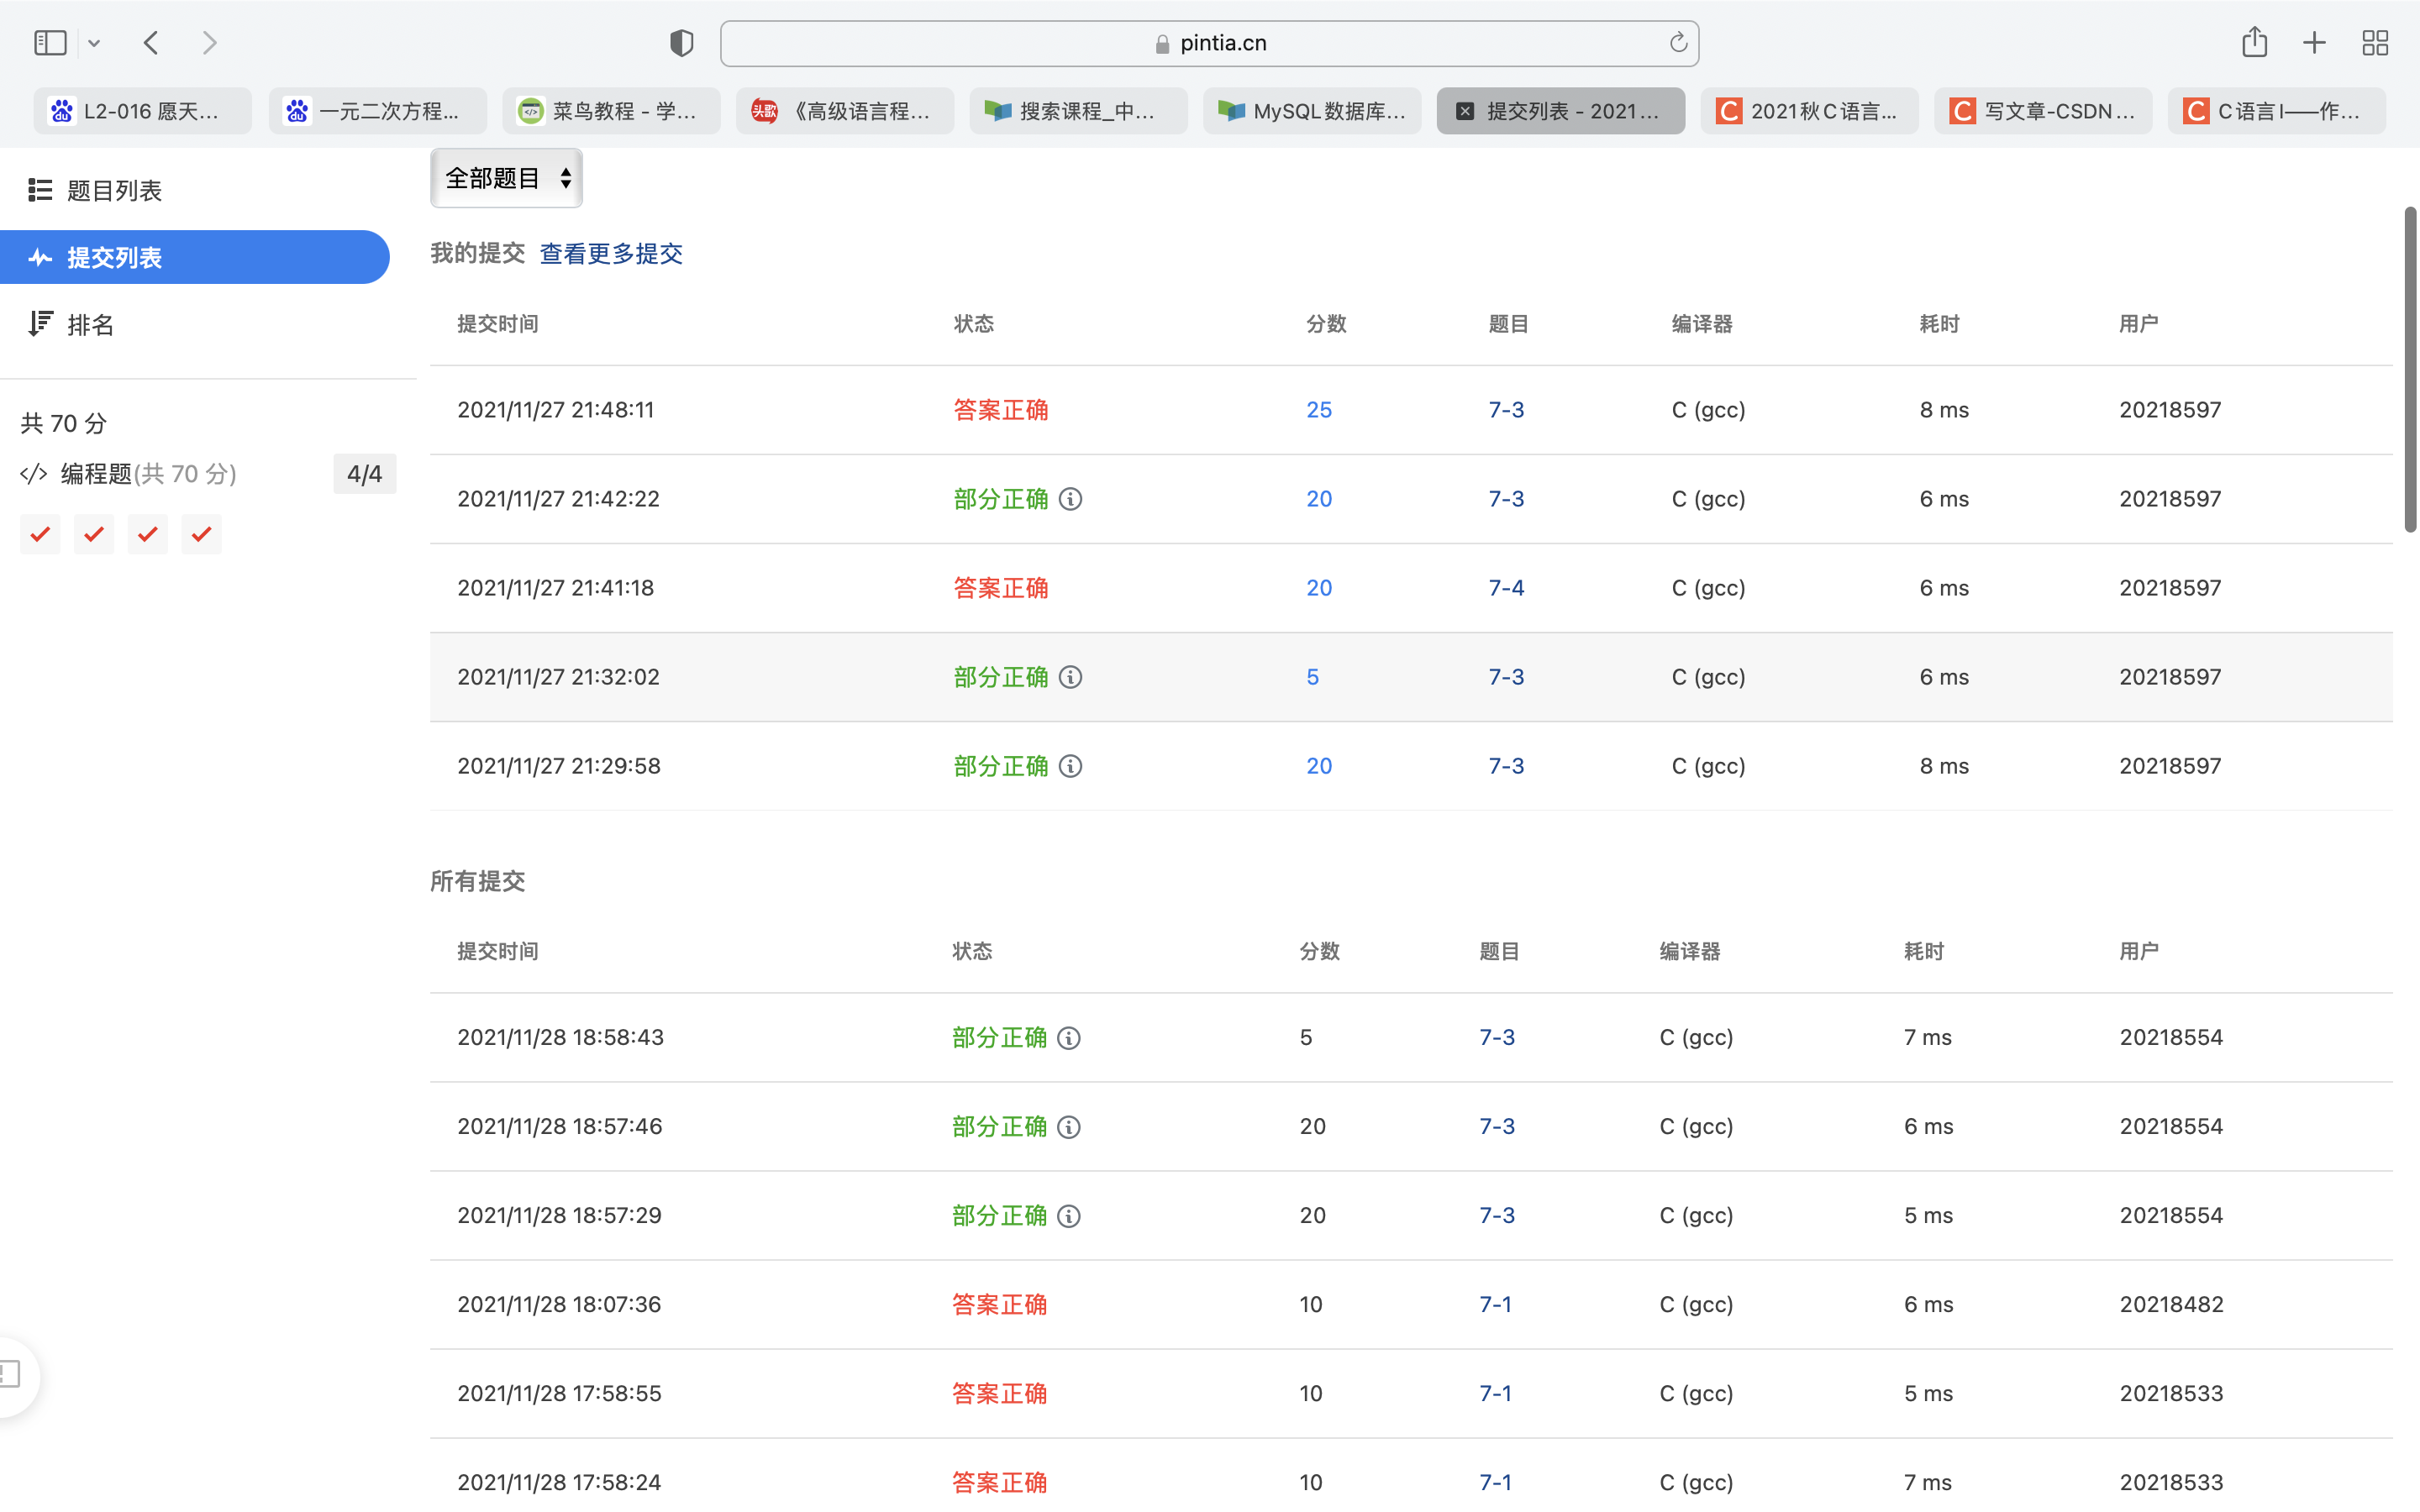Select 提交列表 in the sidebar

194,257
